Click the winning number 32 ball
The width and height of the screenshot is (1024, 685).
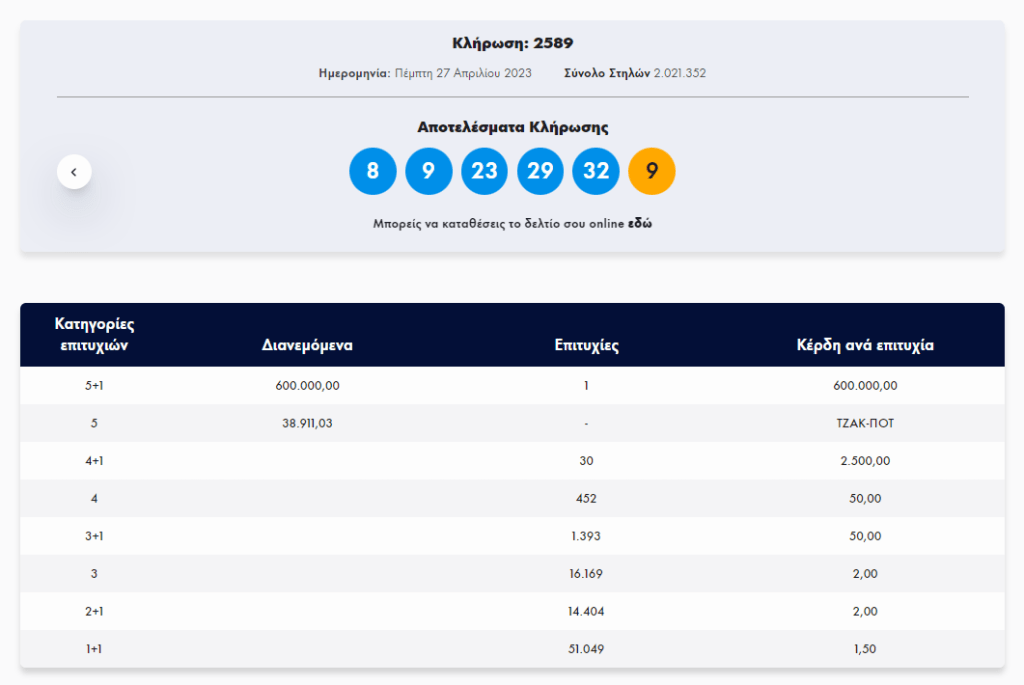596,171
